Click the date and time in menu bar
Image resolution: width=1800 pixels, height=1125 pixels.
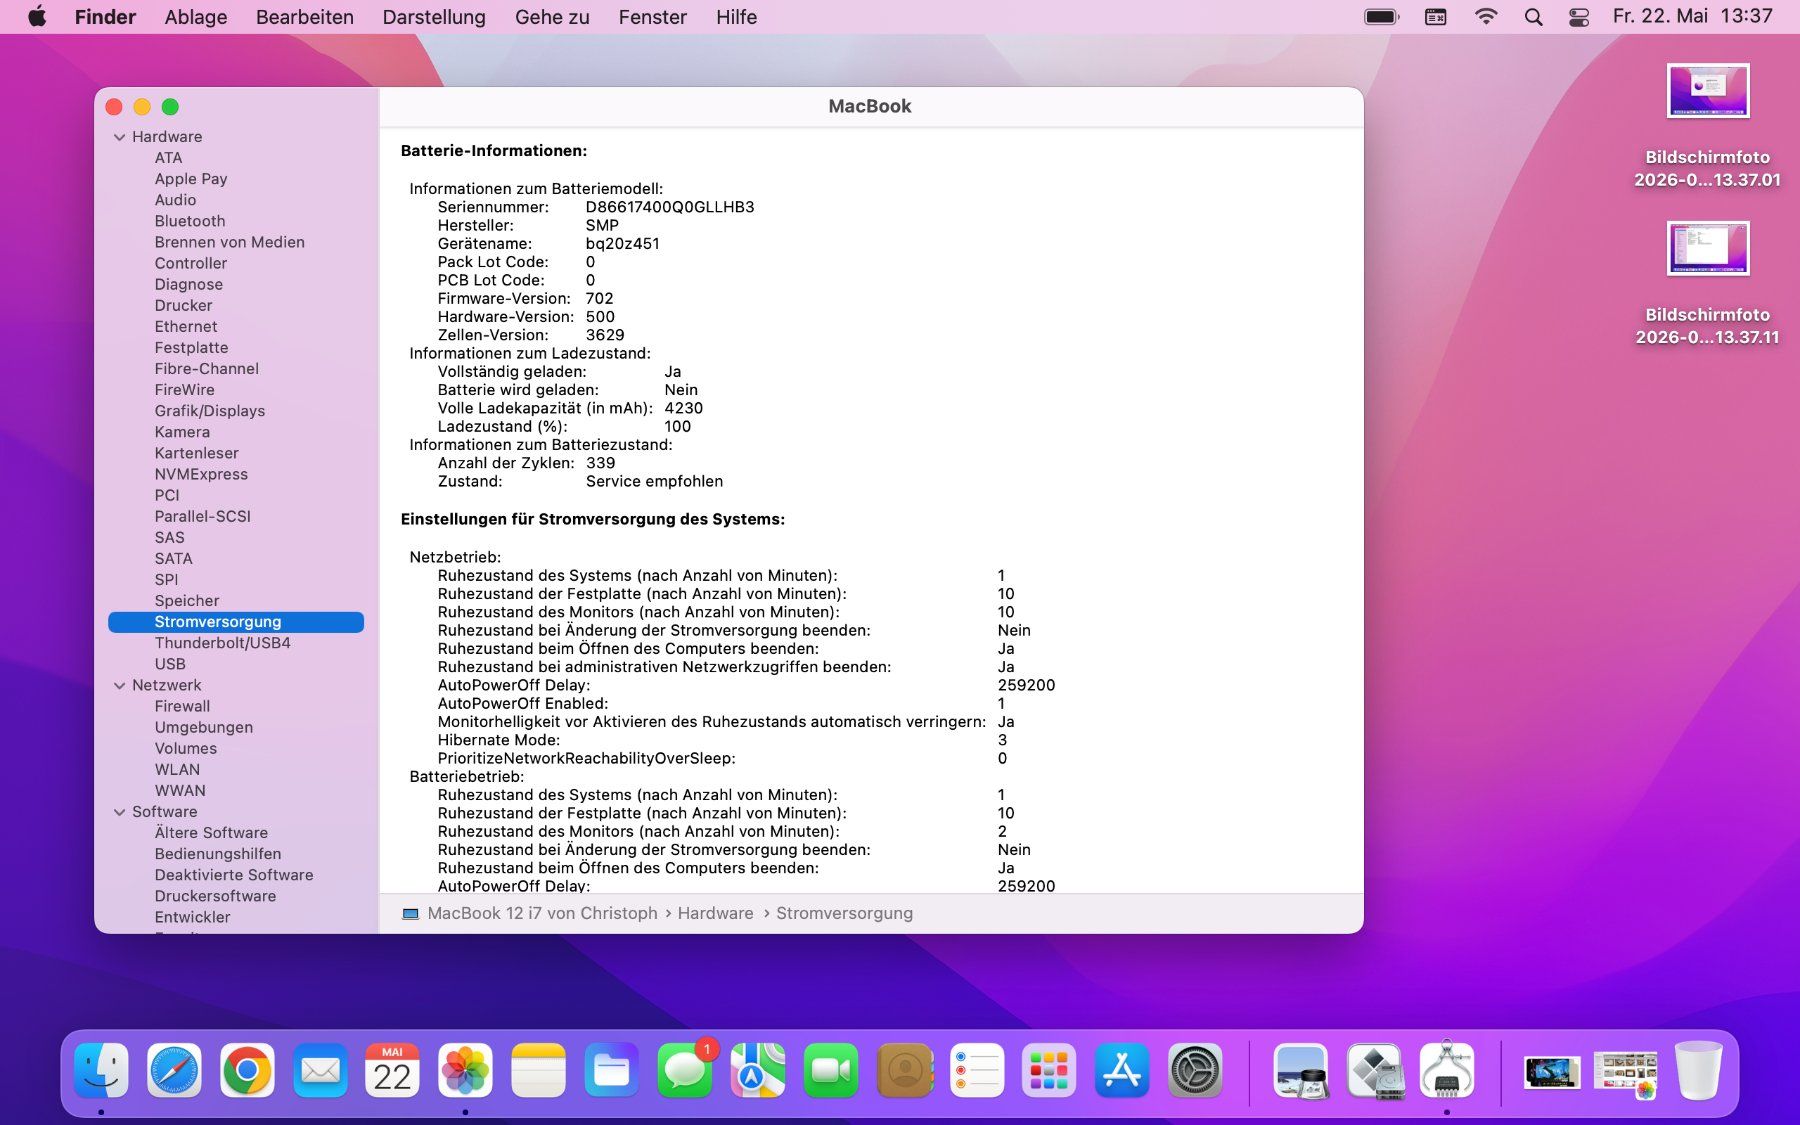pyautogui.click(x=1693, y=17)
